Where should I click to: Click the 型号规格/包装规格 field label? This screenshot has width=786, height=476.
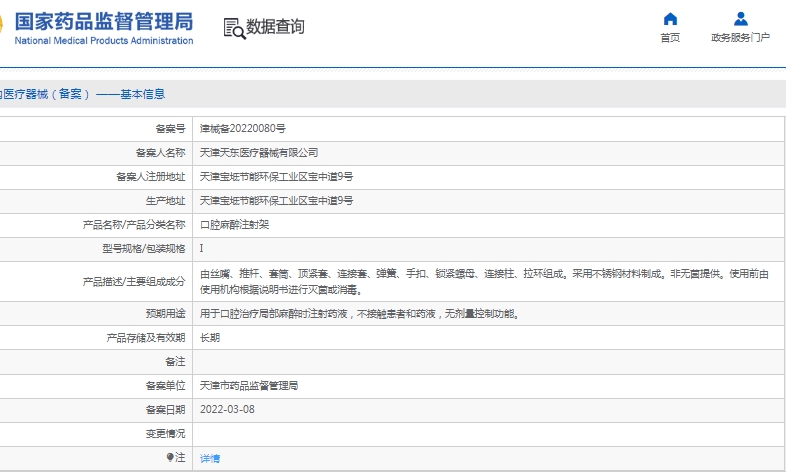(x=144, y=249)
